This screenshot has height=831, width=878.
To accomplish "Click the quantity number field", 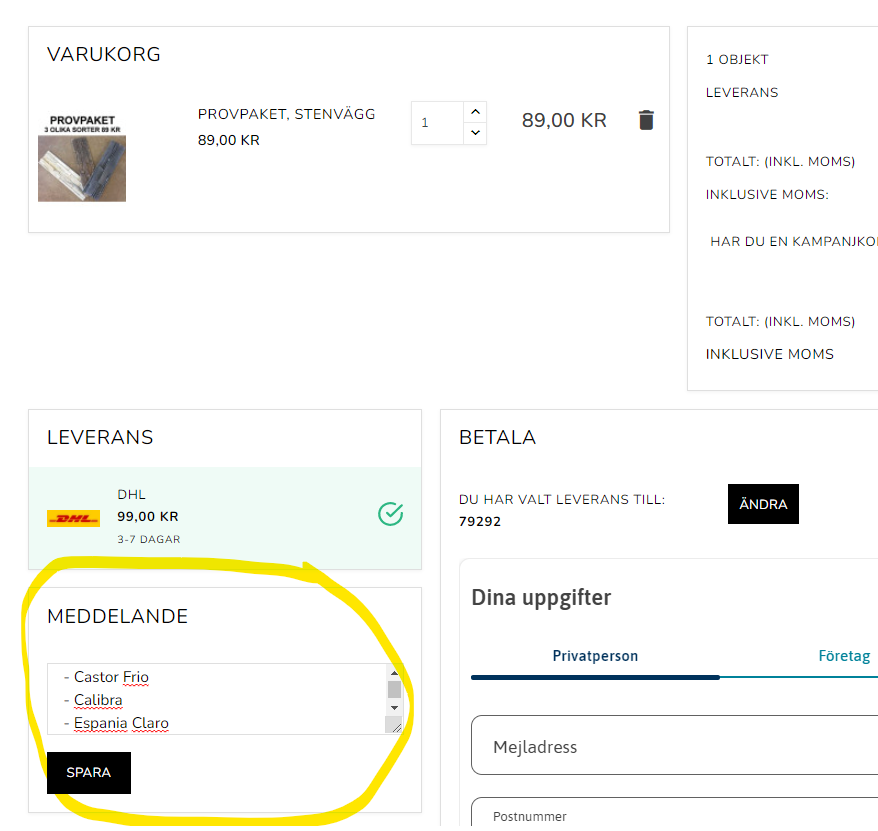I will tap(437, 123).
